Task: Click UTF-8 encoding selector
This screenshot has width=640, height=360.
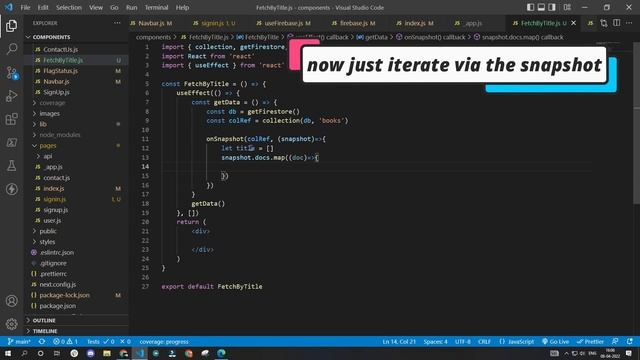Action: click(x=463, y=342)
